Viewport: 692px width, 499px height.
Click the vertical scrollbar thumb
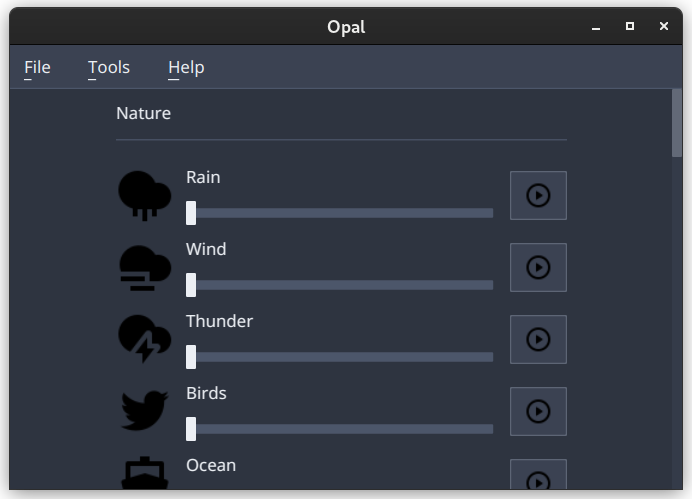(x=677, y=123)
